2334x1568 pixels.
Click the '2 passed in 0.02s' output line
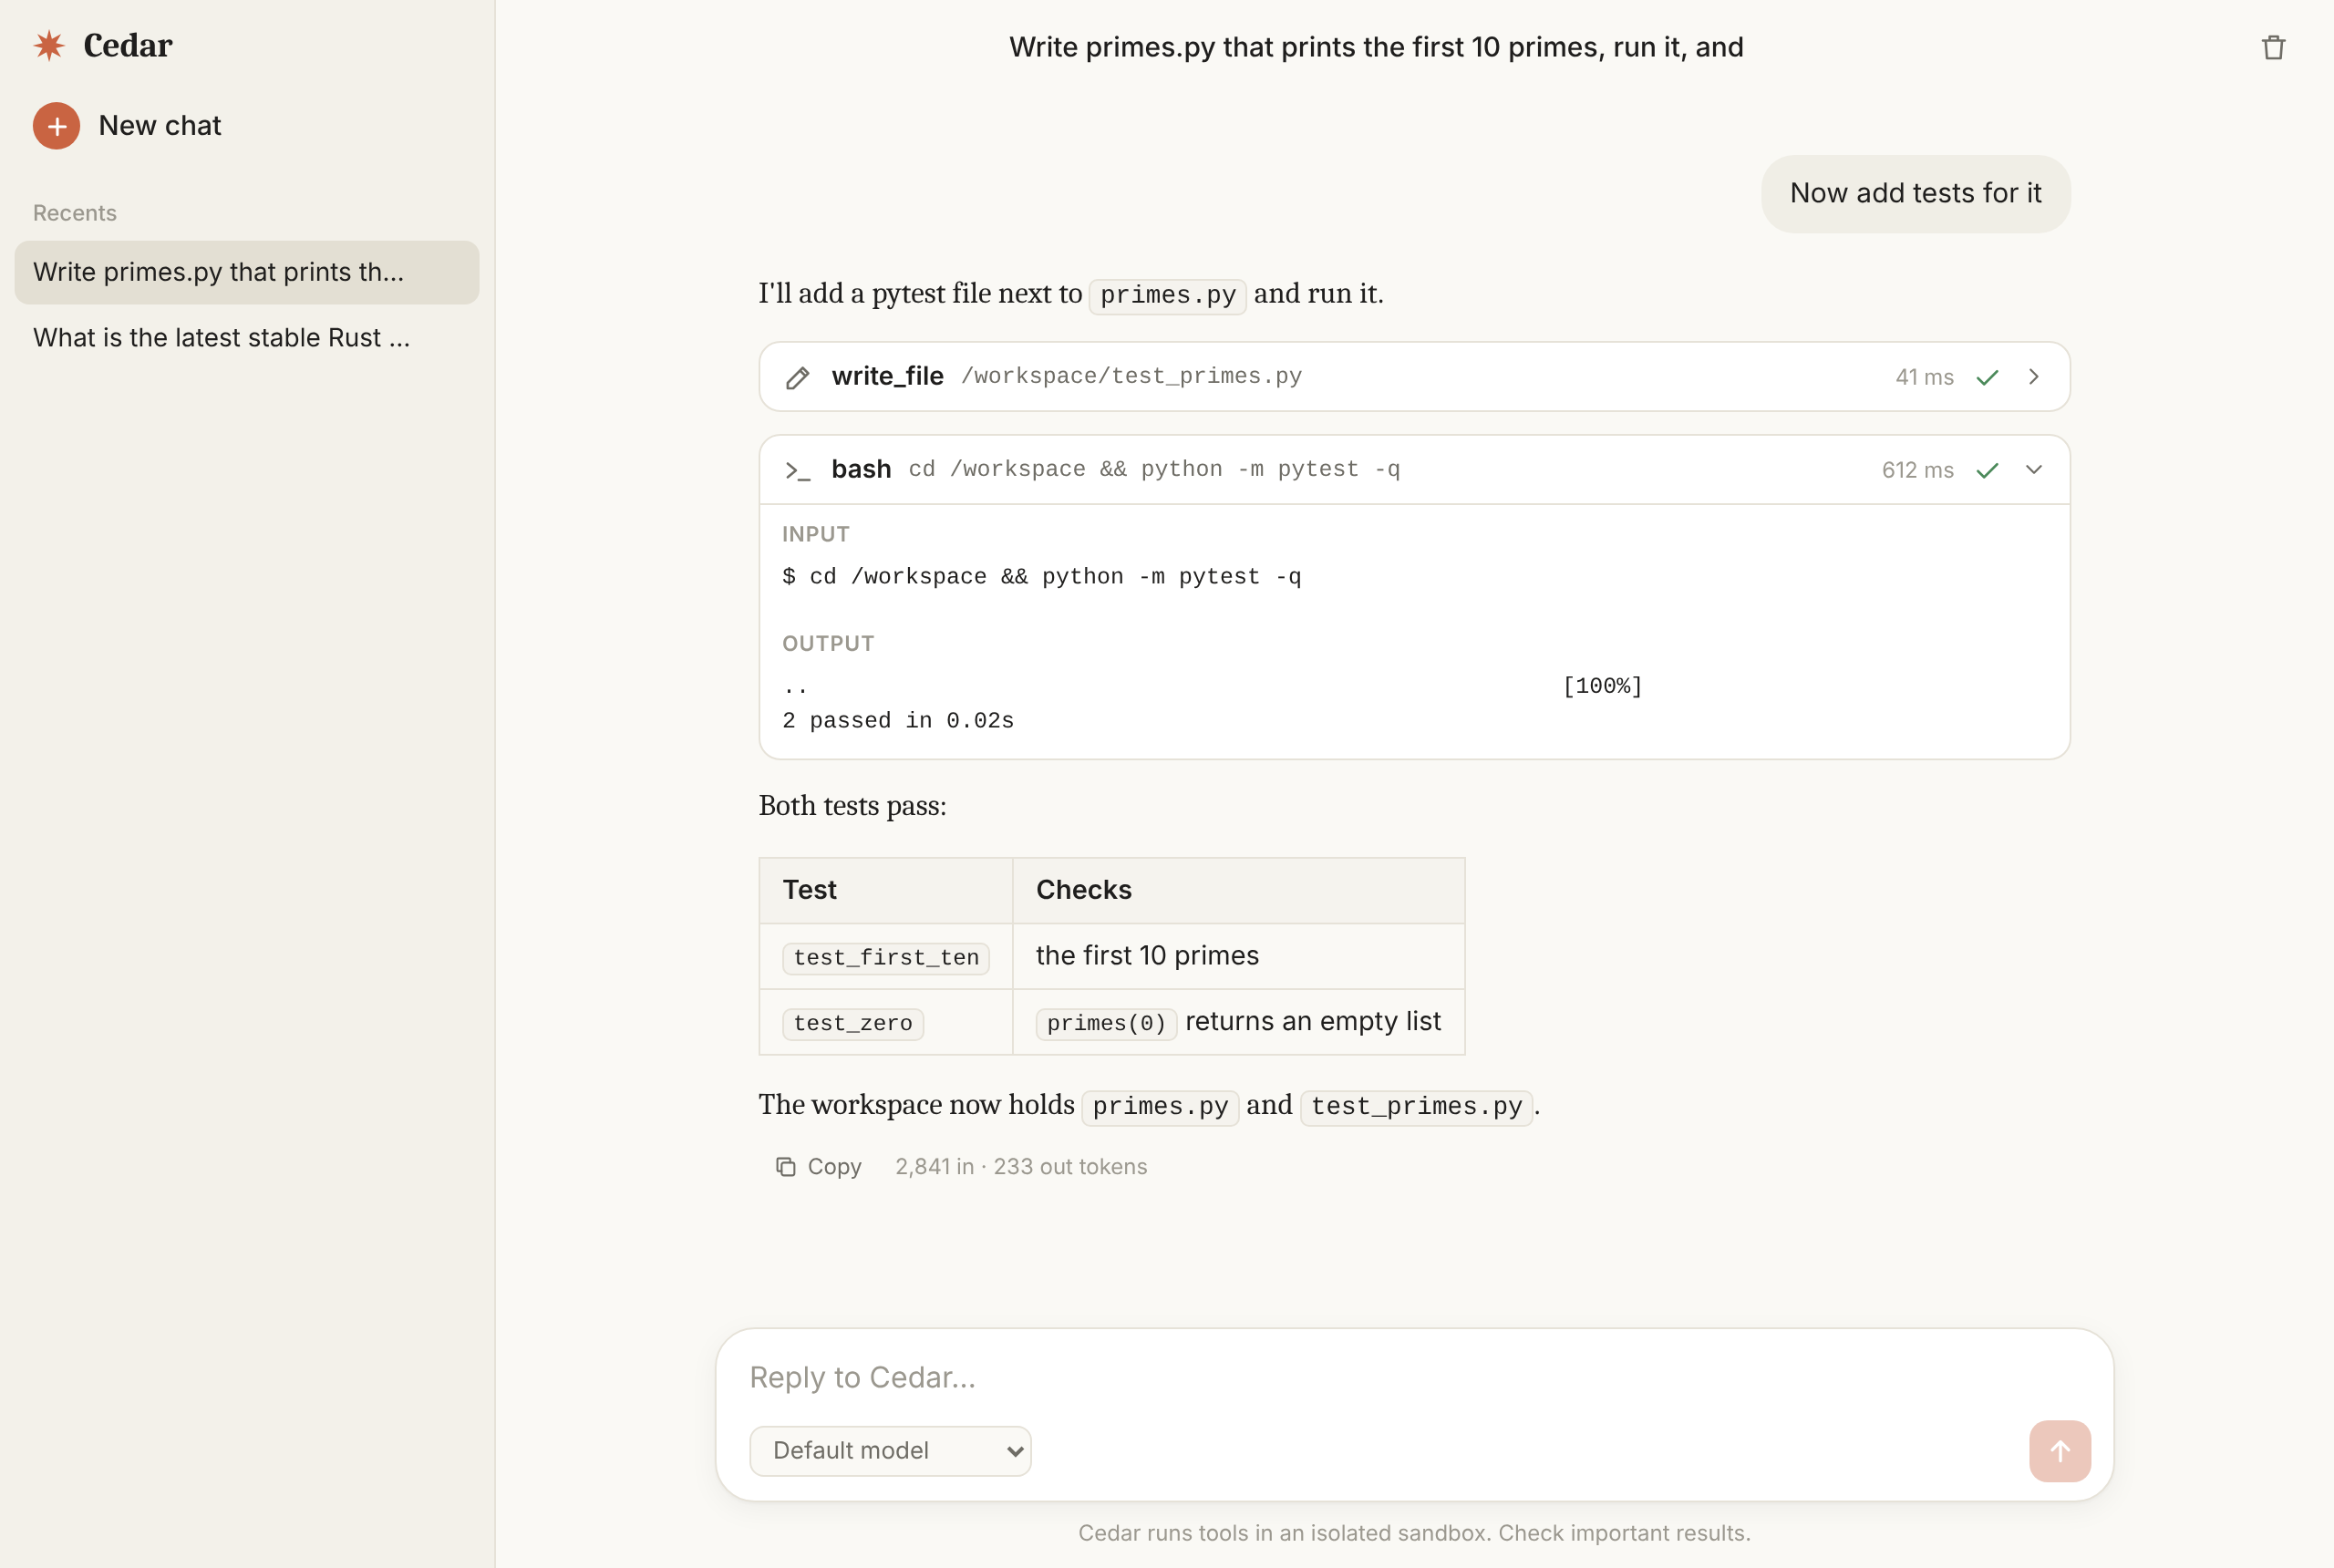click(x=898, y=721)
